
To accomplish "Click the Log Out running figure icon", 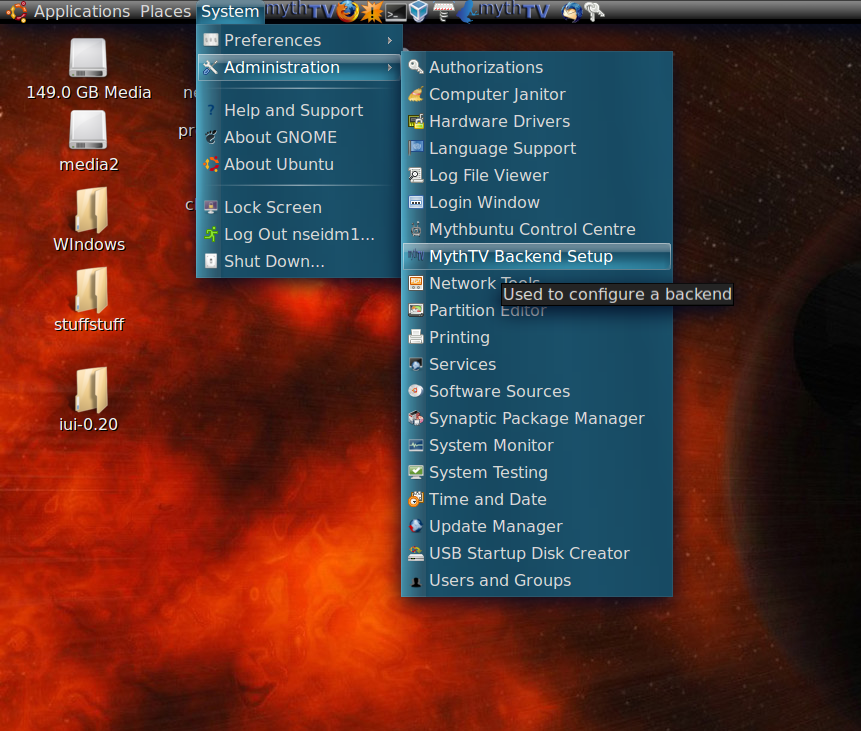I will (x=211, y=234).
